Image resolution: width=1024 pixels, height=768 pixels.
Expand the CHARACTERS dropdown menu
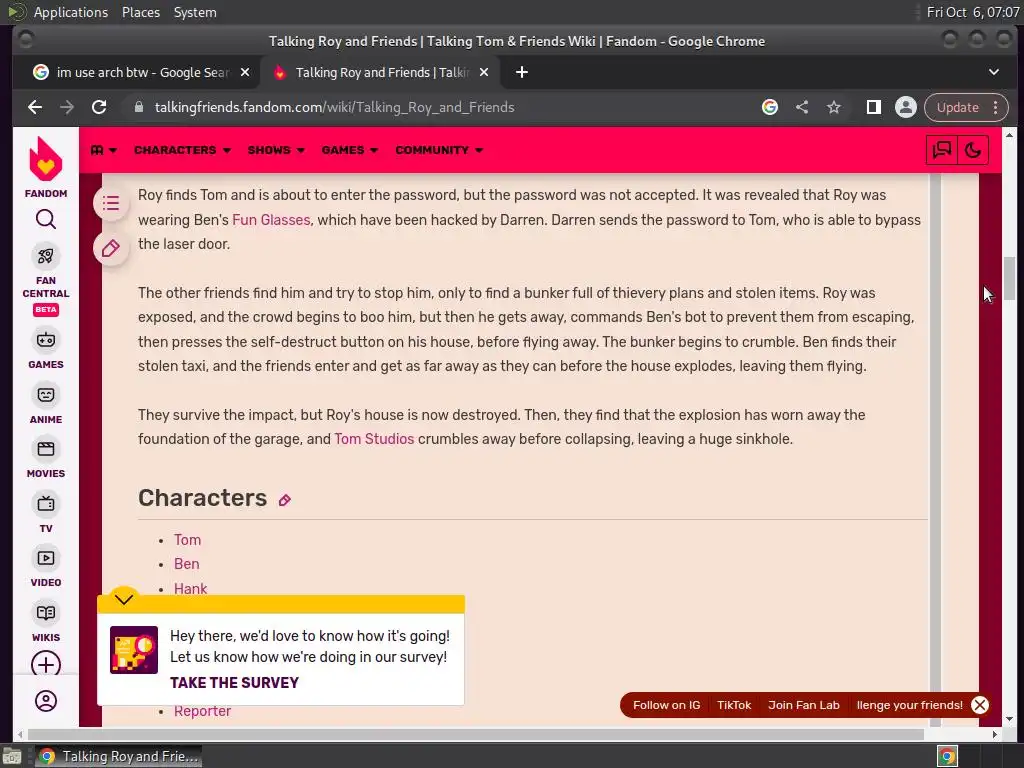(182, 150)
